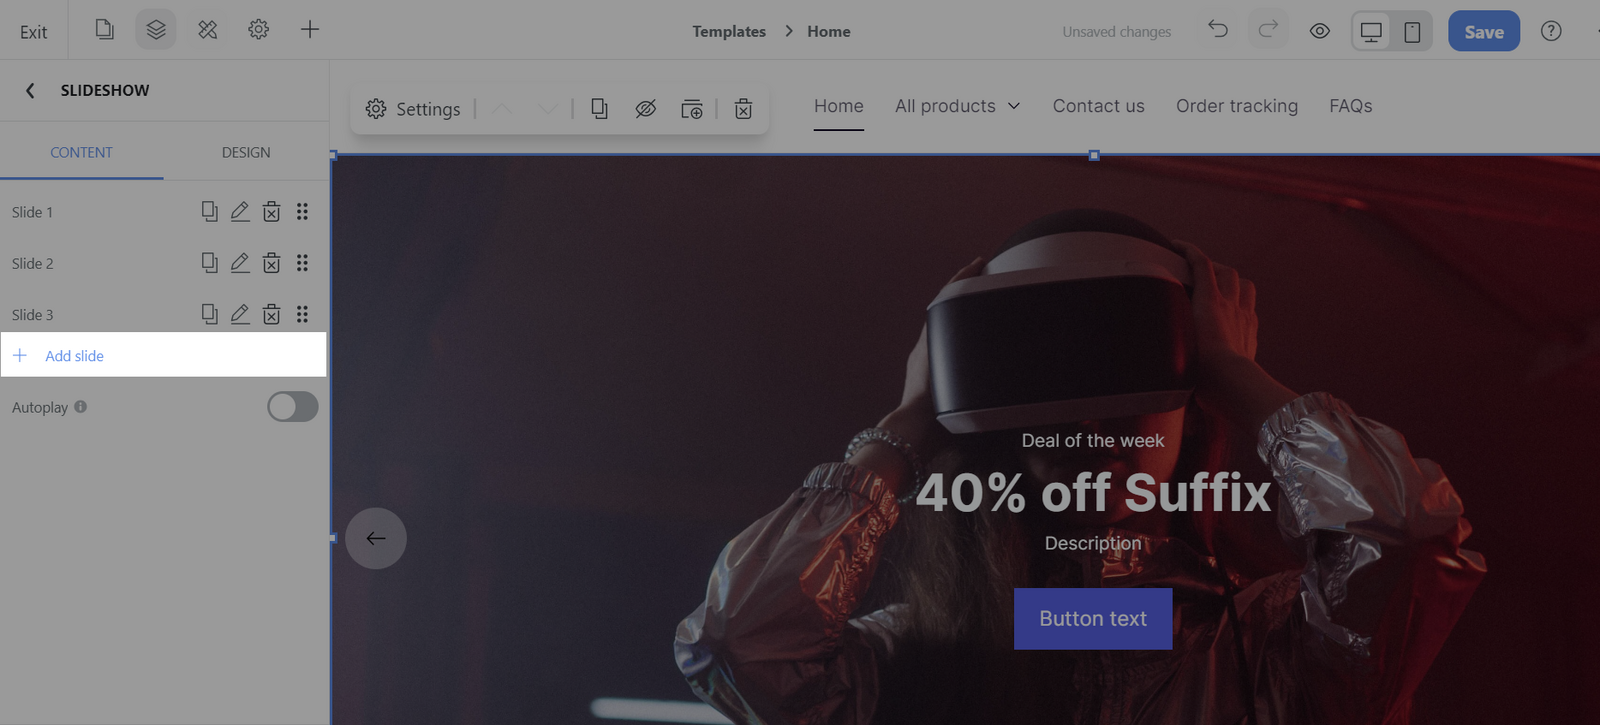Move the section down

pos(547,109)
